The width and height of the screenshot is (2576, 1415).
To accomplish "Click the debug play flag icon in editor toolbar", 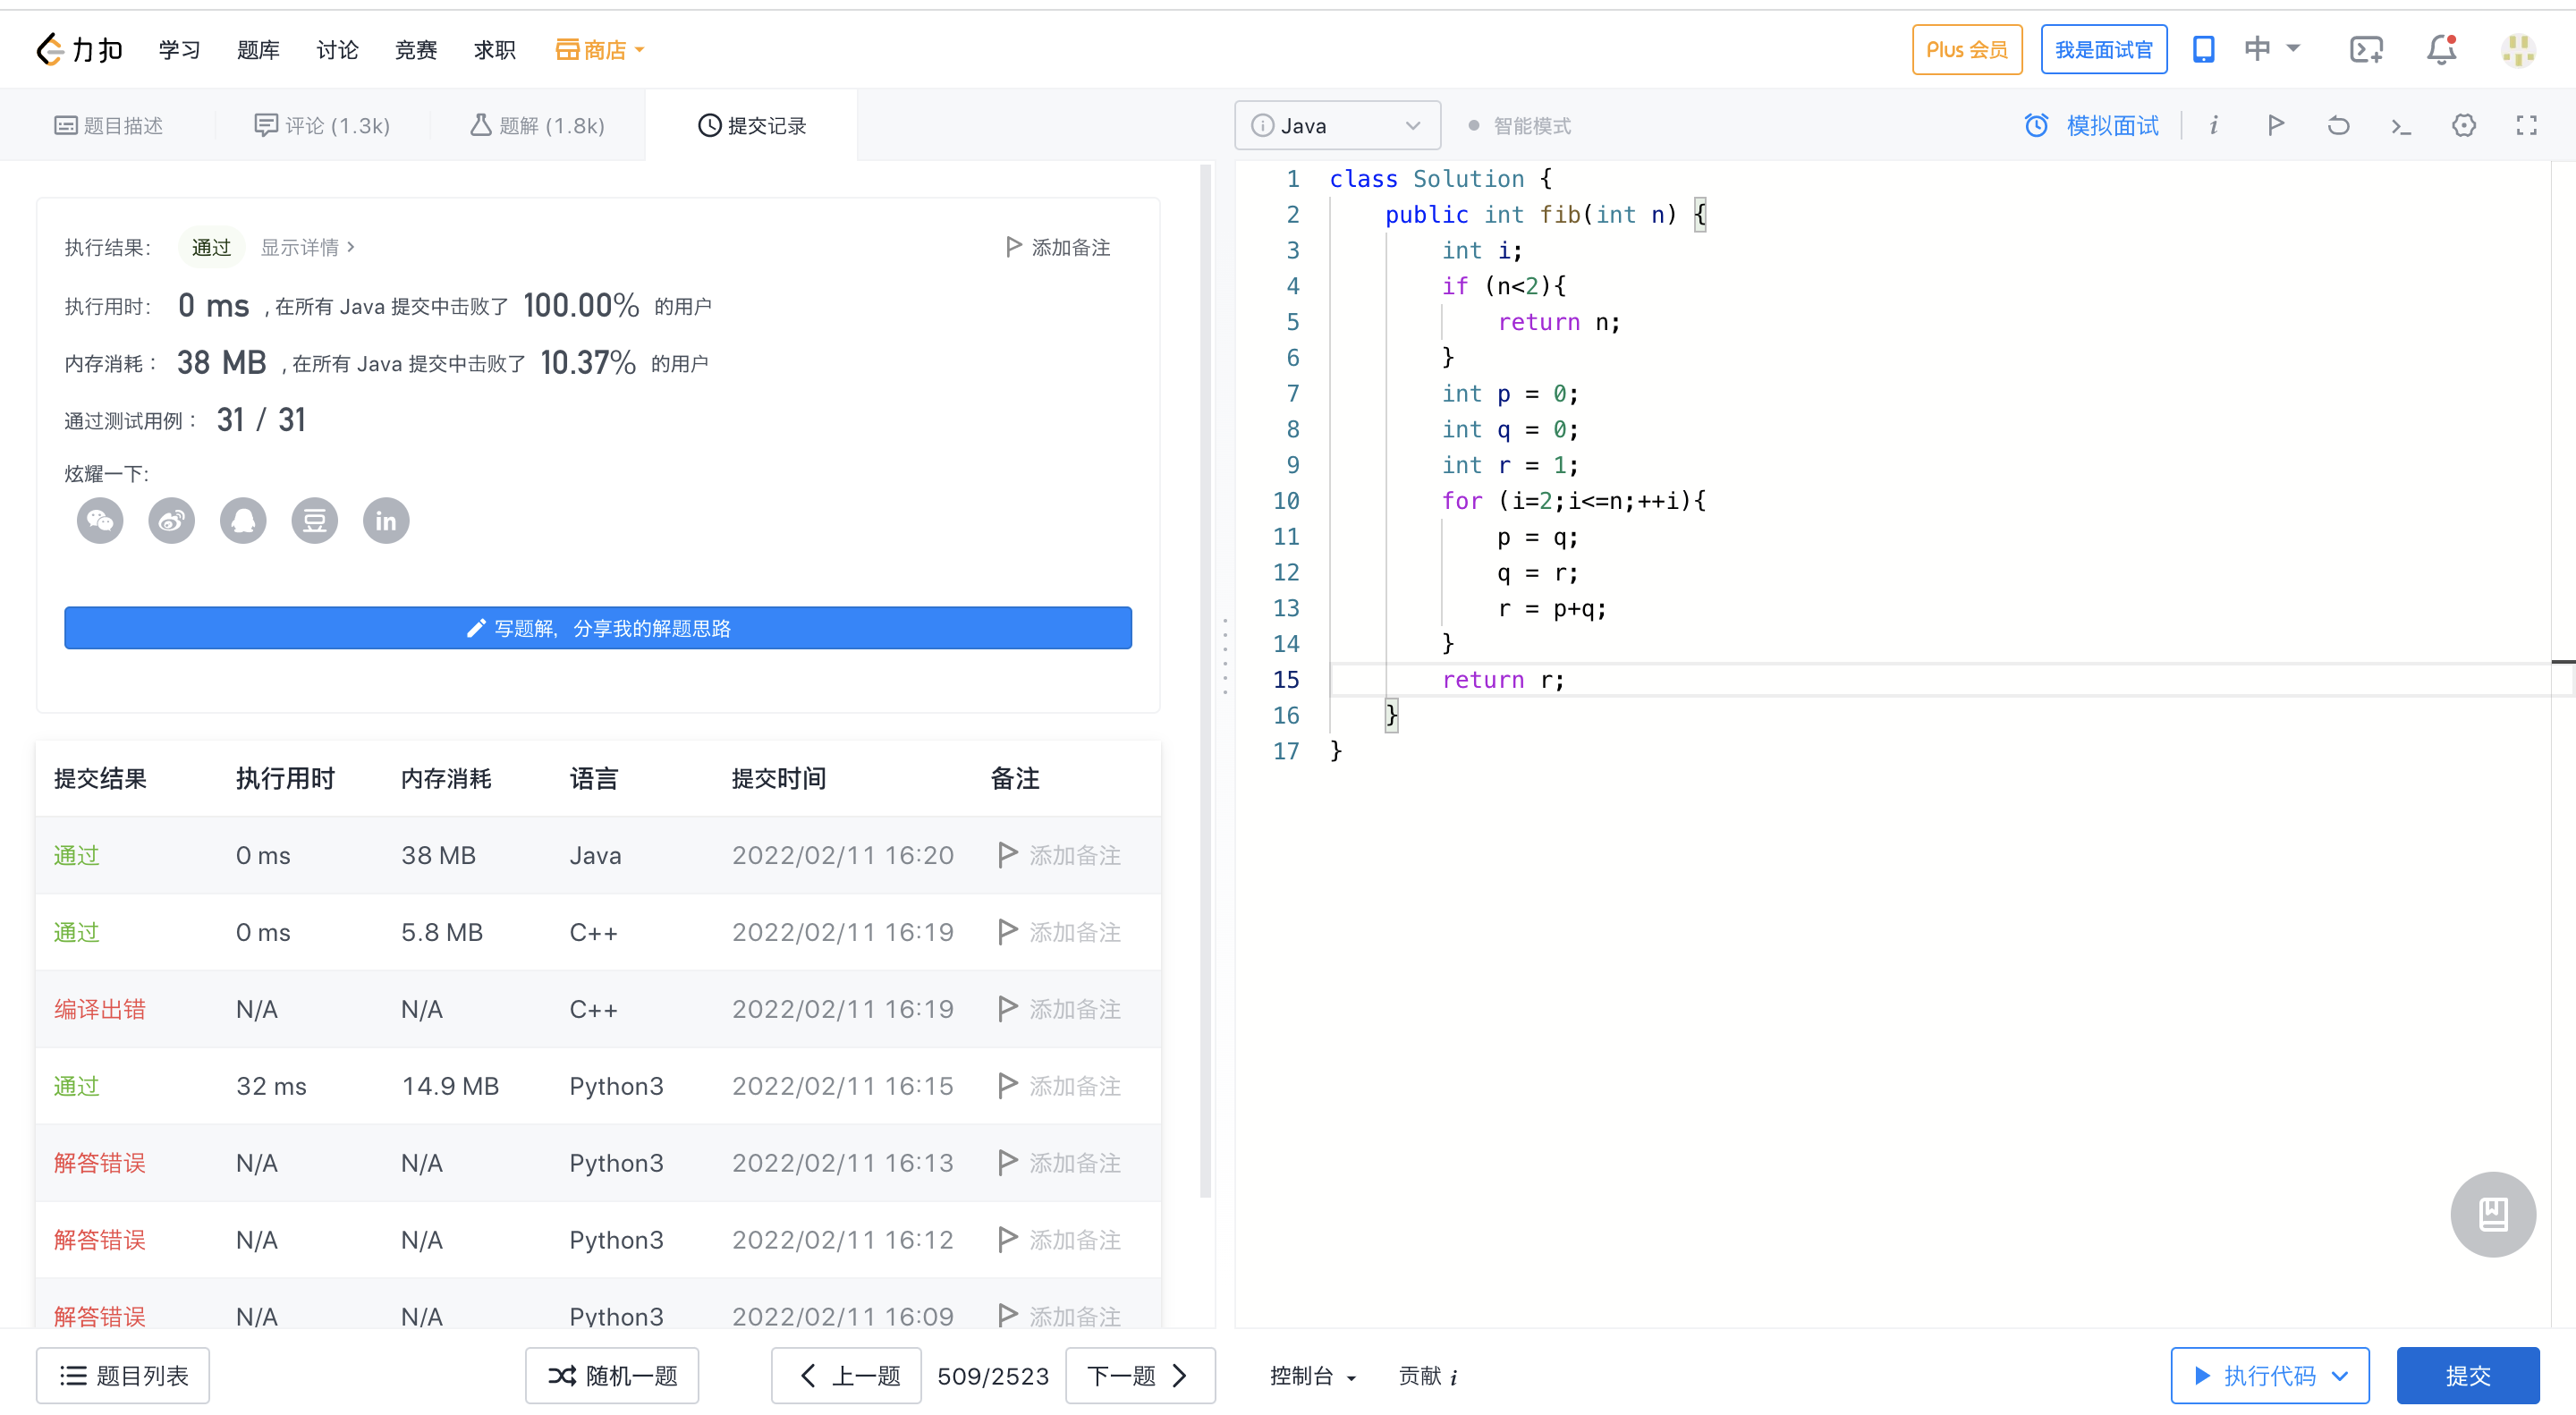I will (x=2276, y=125).
